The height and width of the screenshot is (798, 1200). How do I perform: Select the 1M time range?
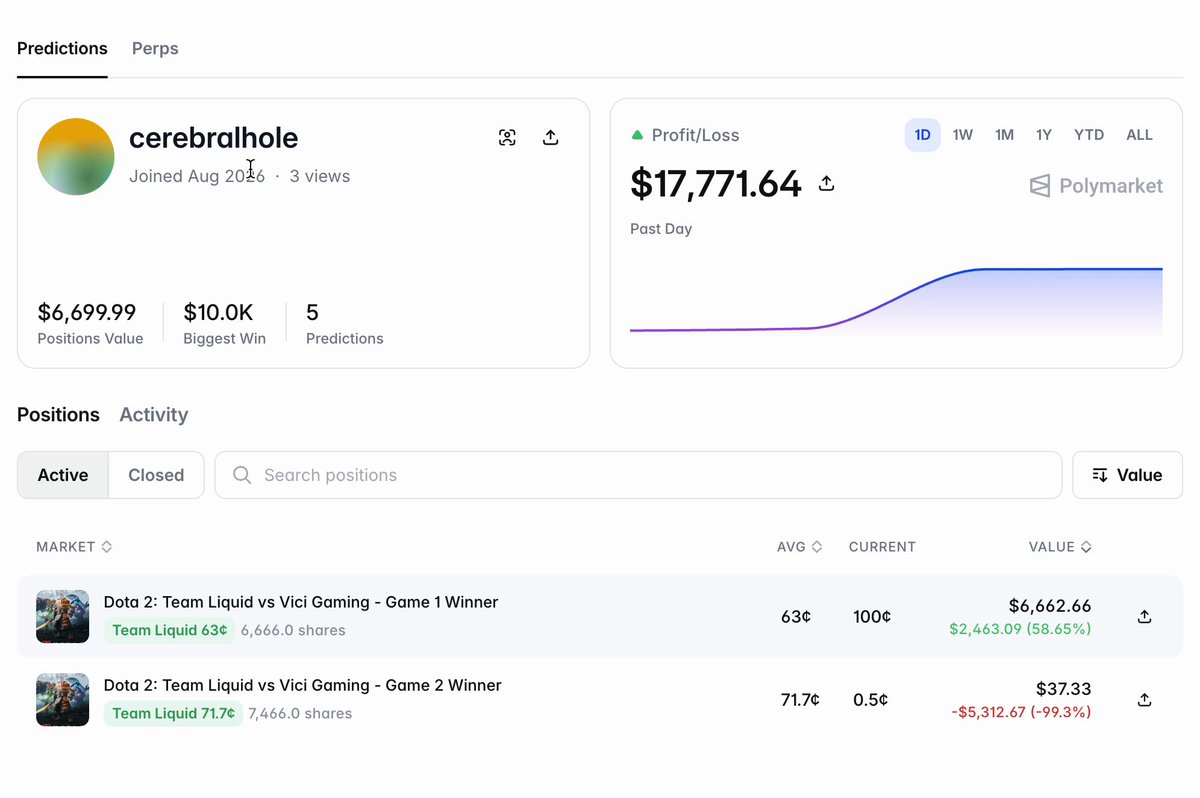coord(1004,135)
